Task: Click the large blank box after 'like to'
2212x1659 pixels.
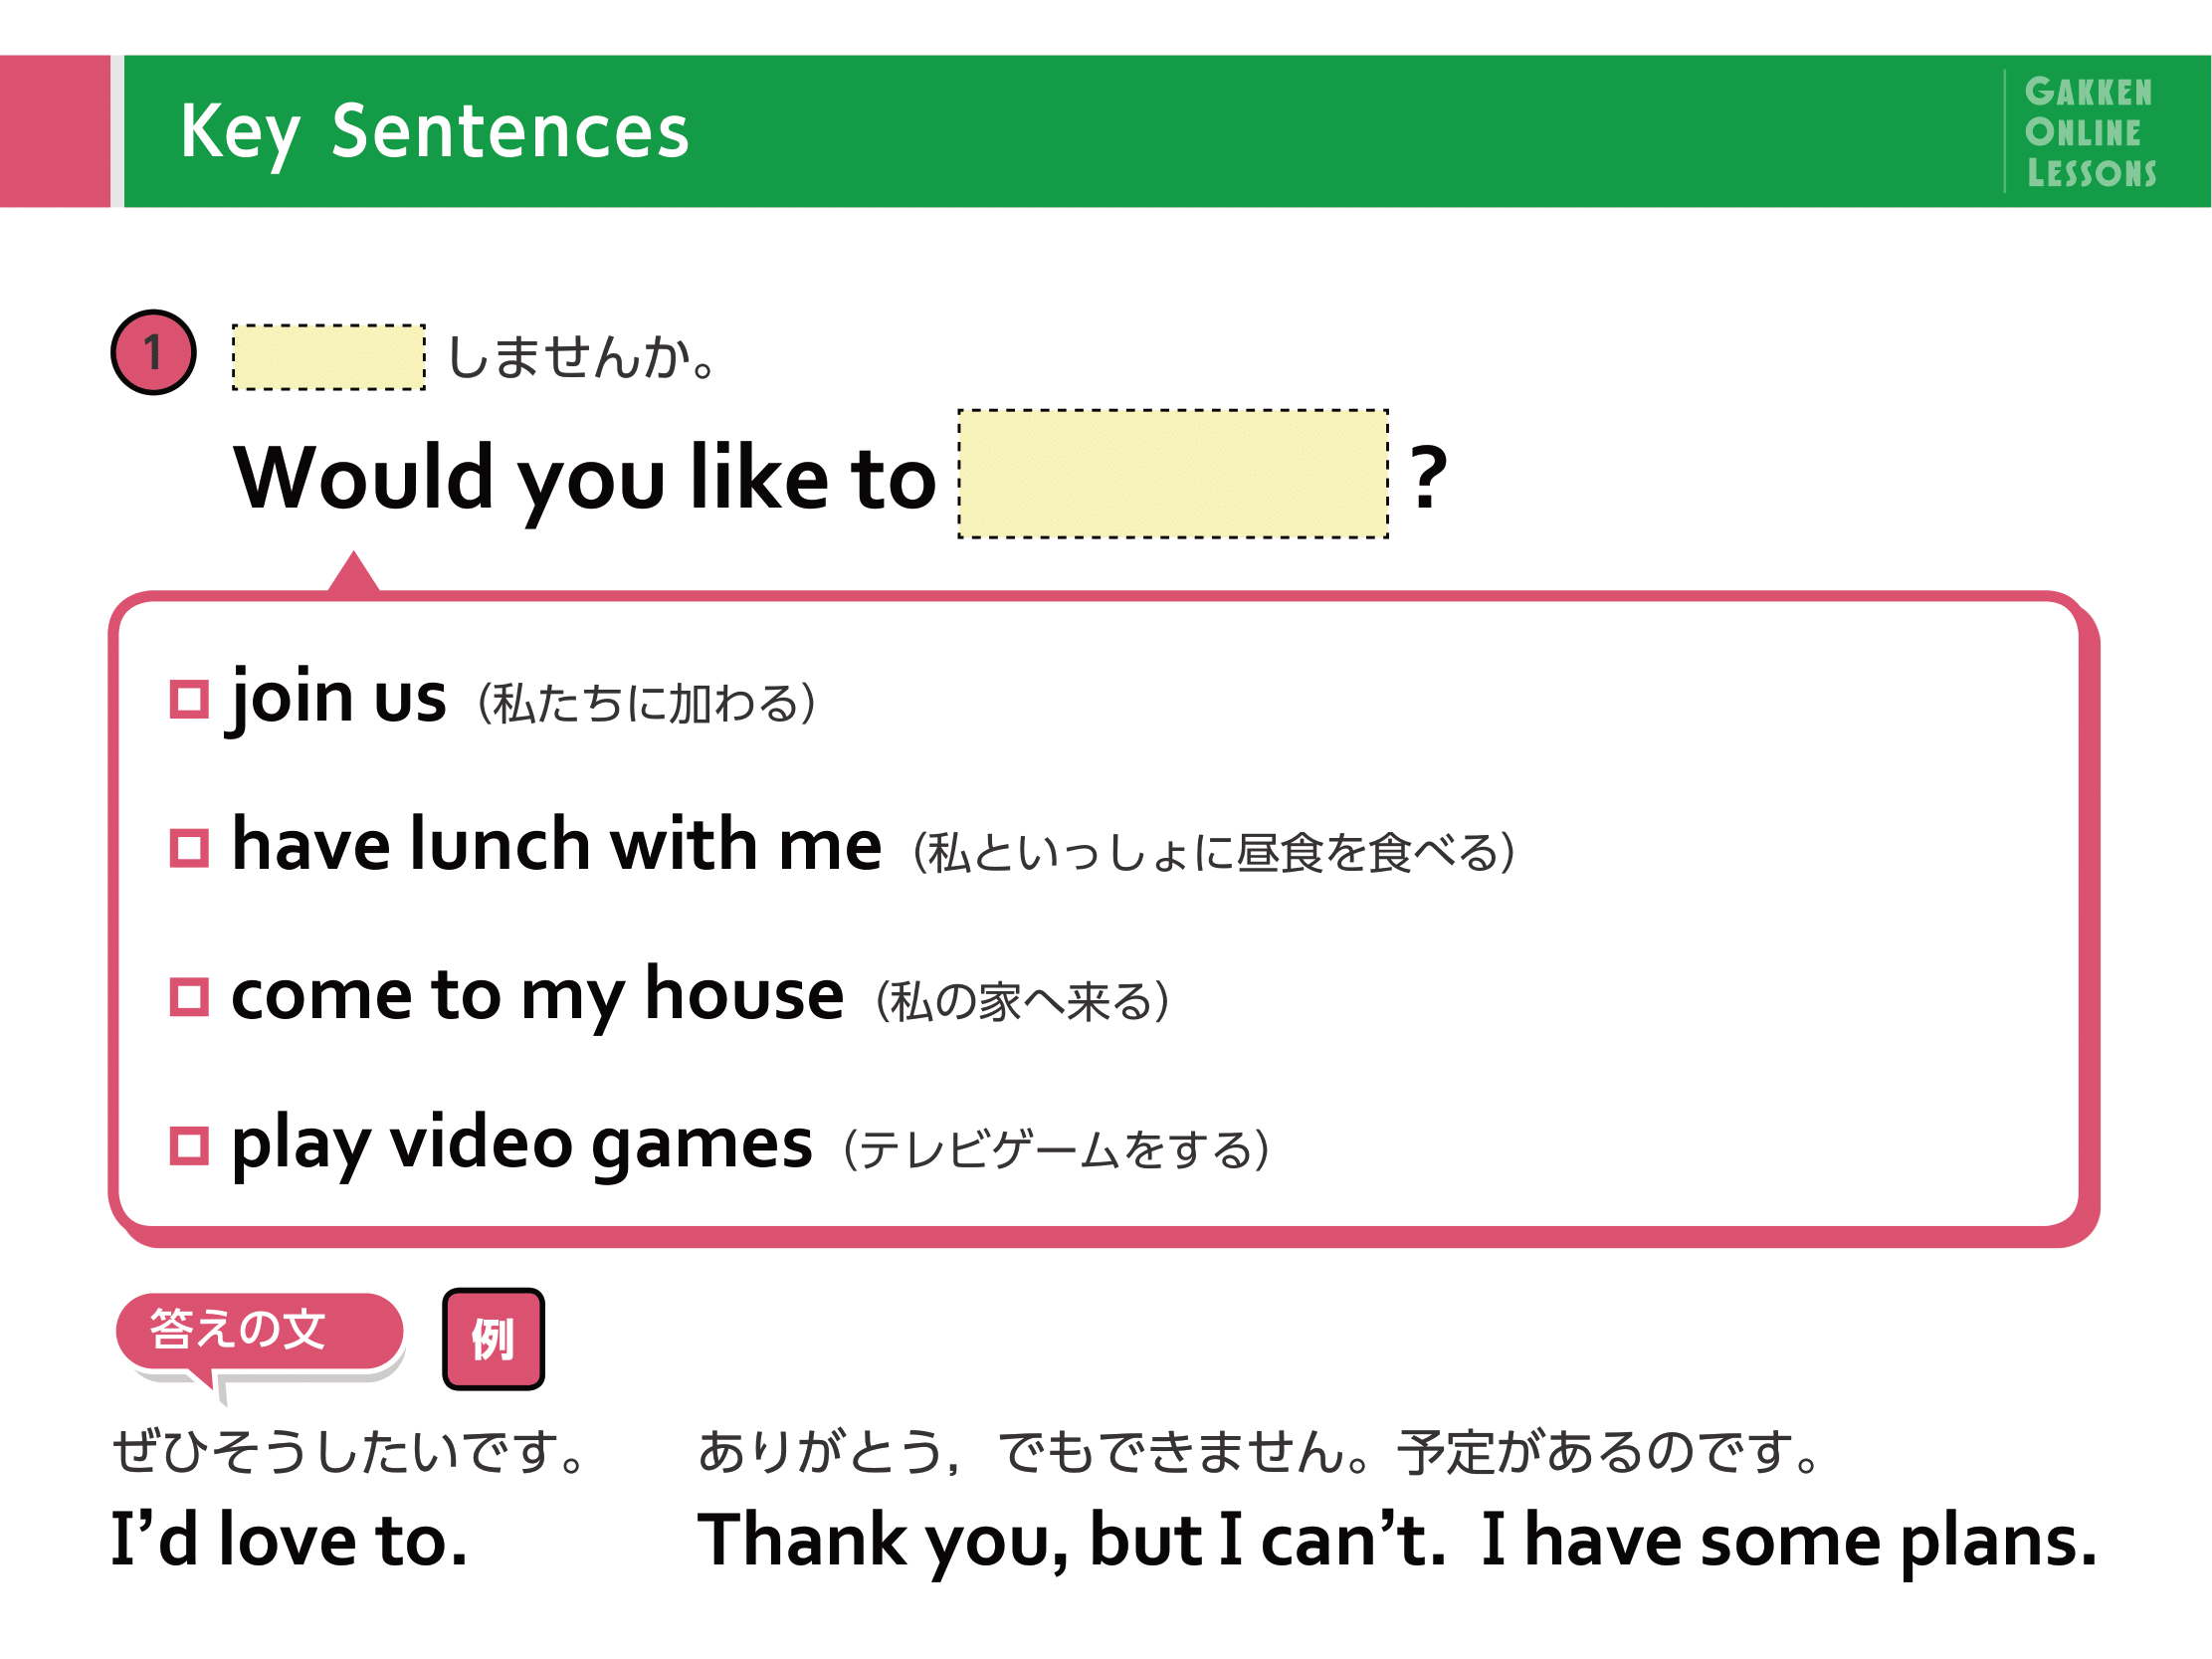Action: (x=1173, y=474)
